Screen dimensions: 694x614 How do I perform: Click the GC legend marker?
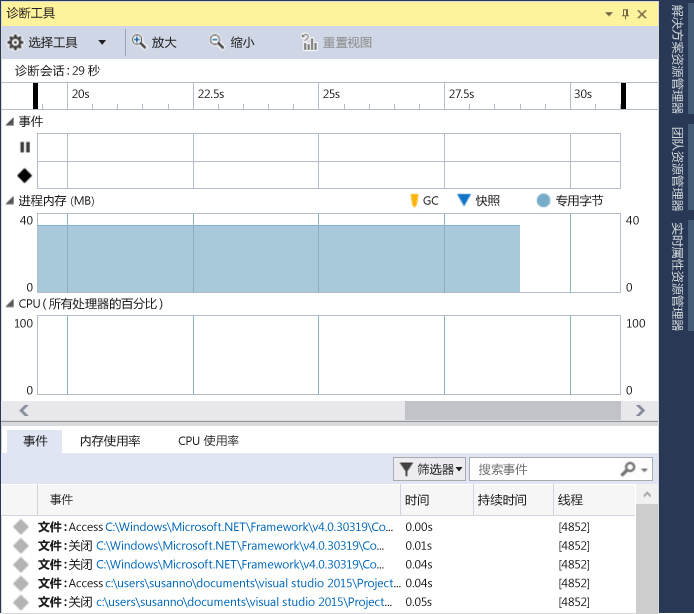click(414, 201)
